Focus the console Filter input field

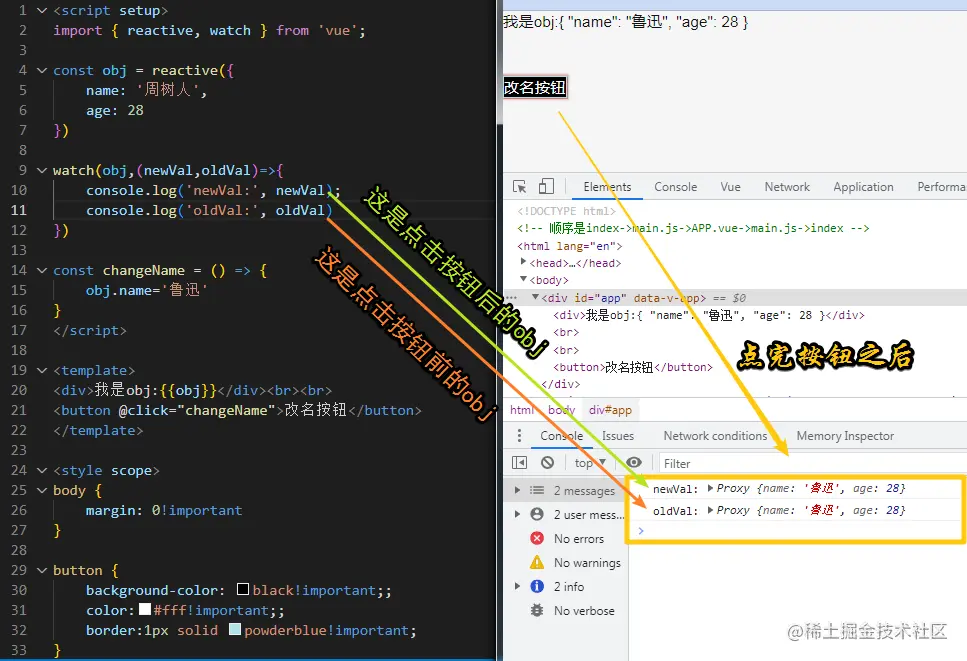coord(813,463)
